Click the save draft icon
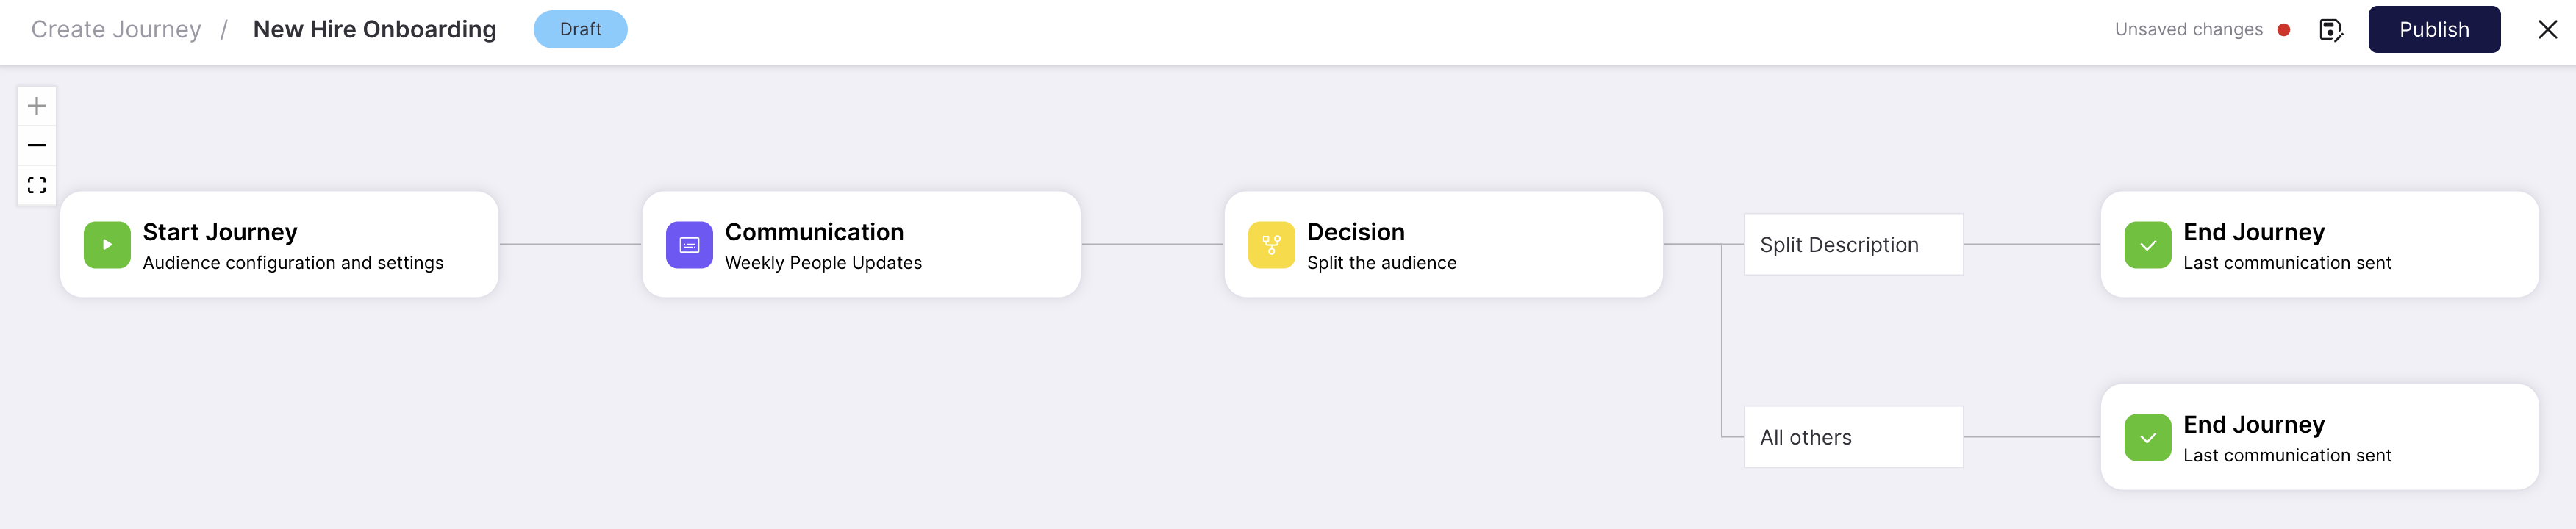2576x529 pixels. (x=2330, y=30)
